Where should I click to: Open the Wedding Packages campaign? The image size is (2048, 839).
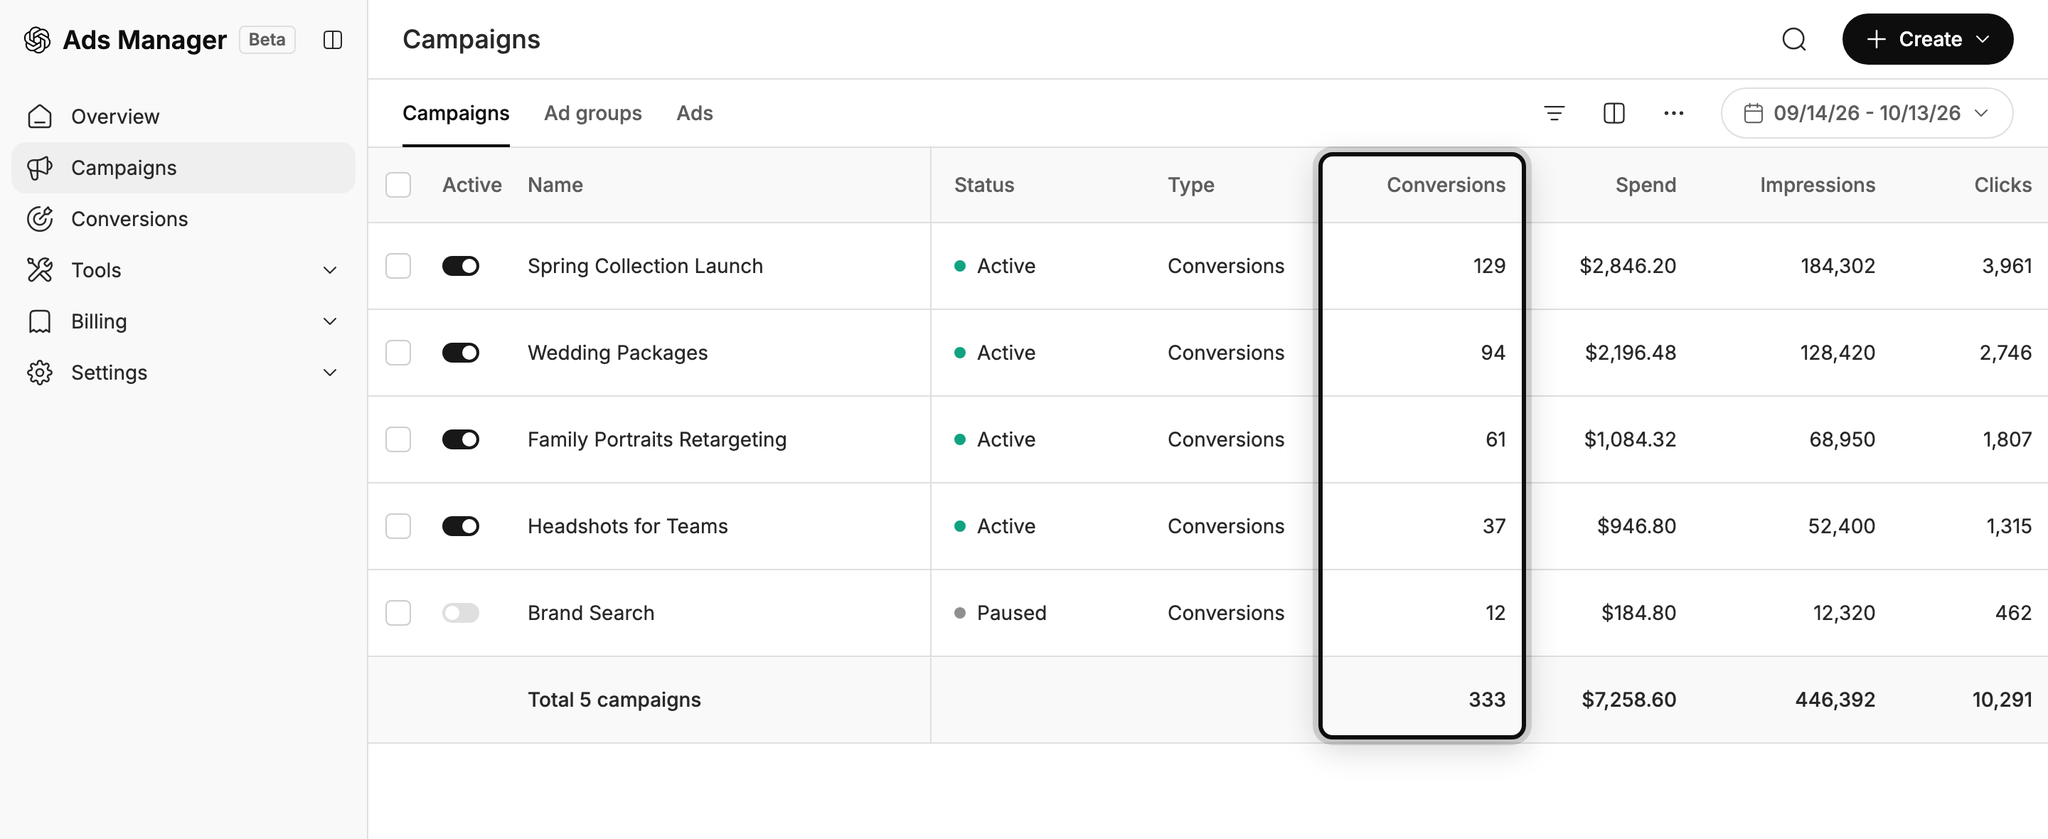(x=617, y=353)
